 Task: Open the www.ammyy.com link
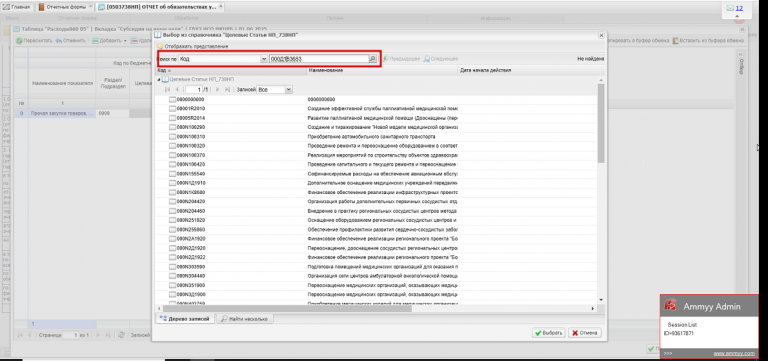734,353
